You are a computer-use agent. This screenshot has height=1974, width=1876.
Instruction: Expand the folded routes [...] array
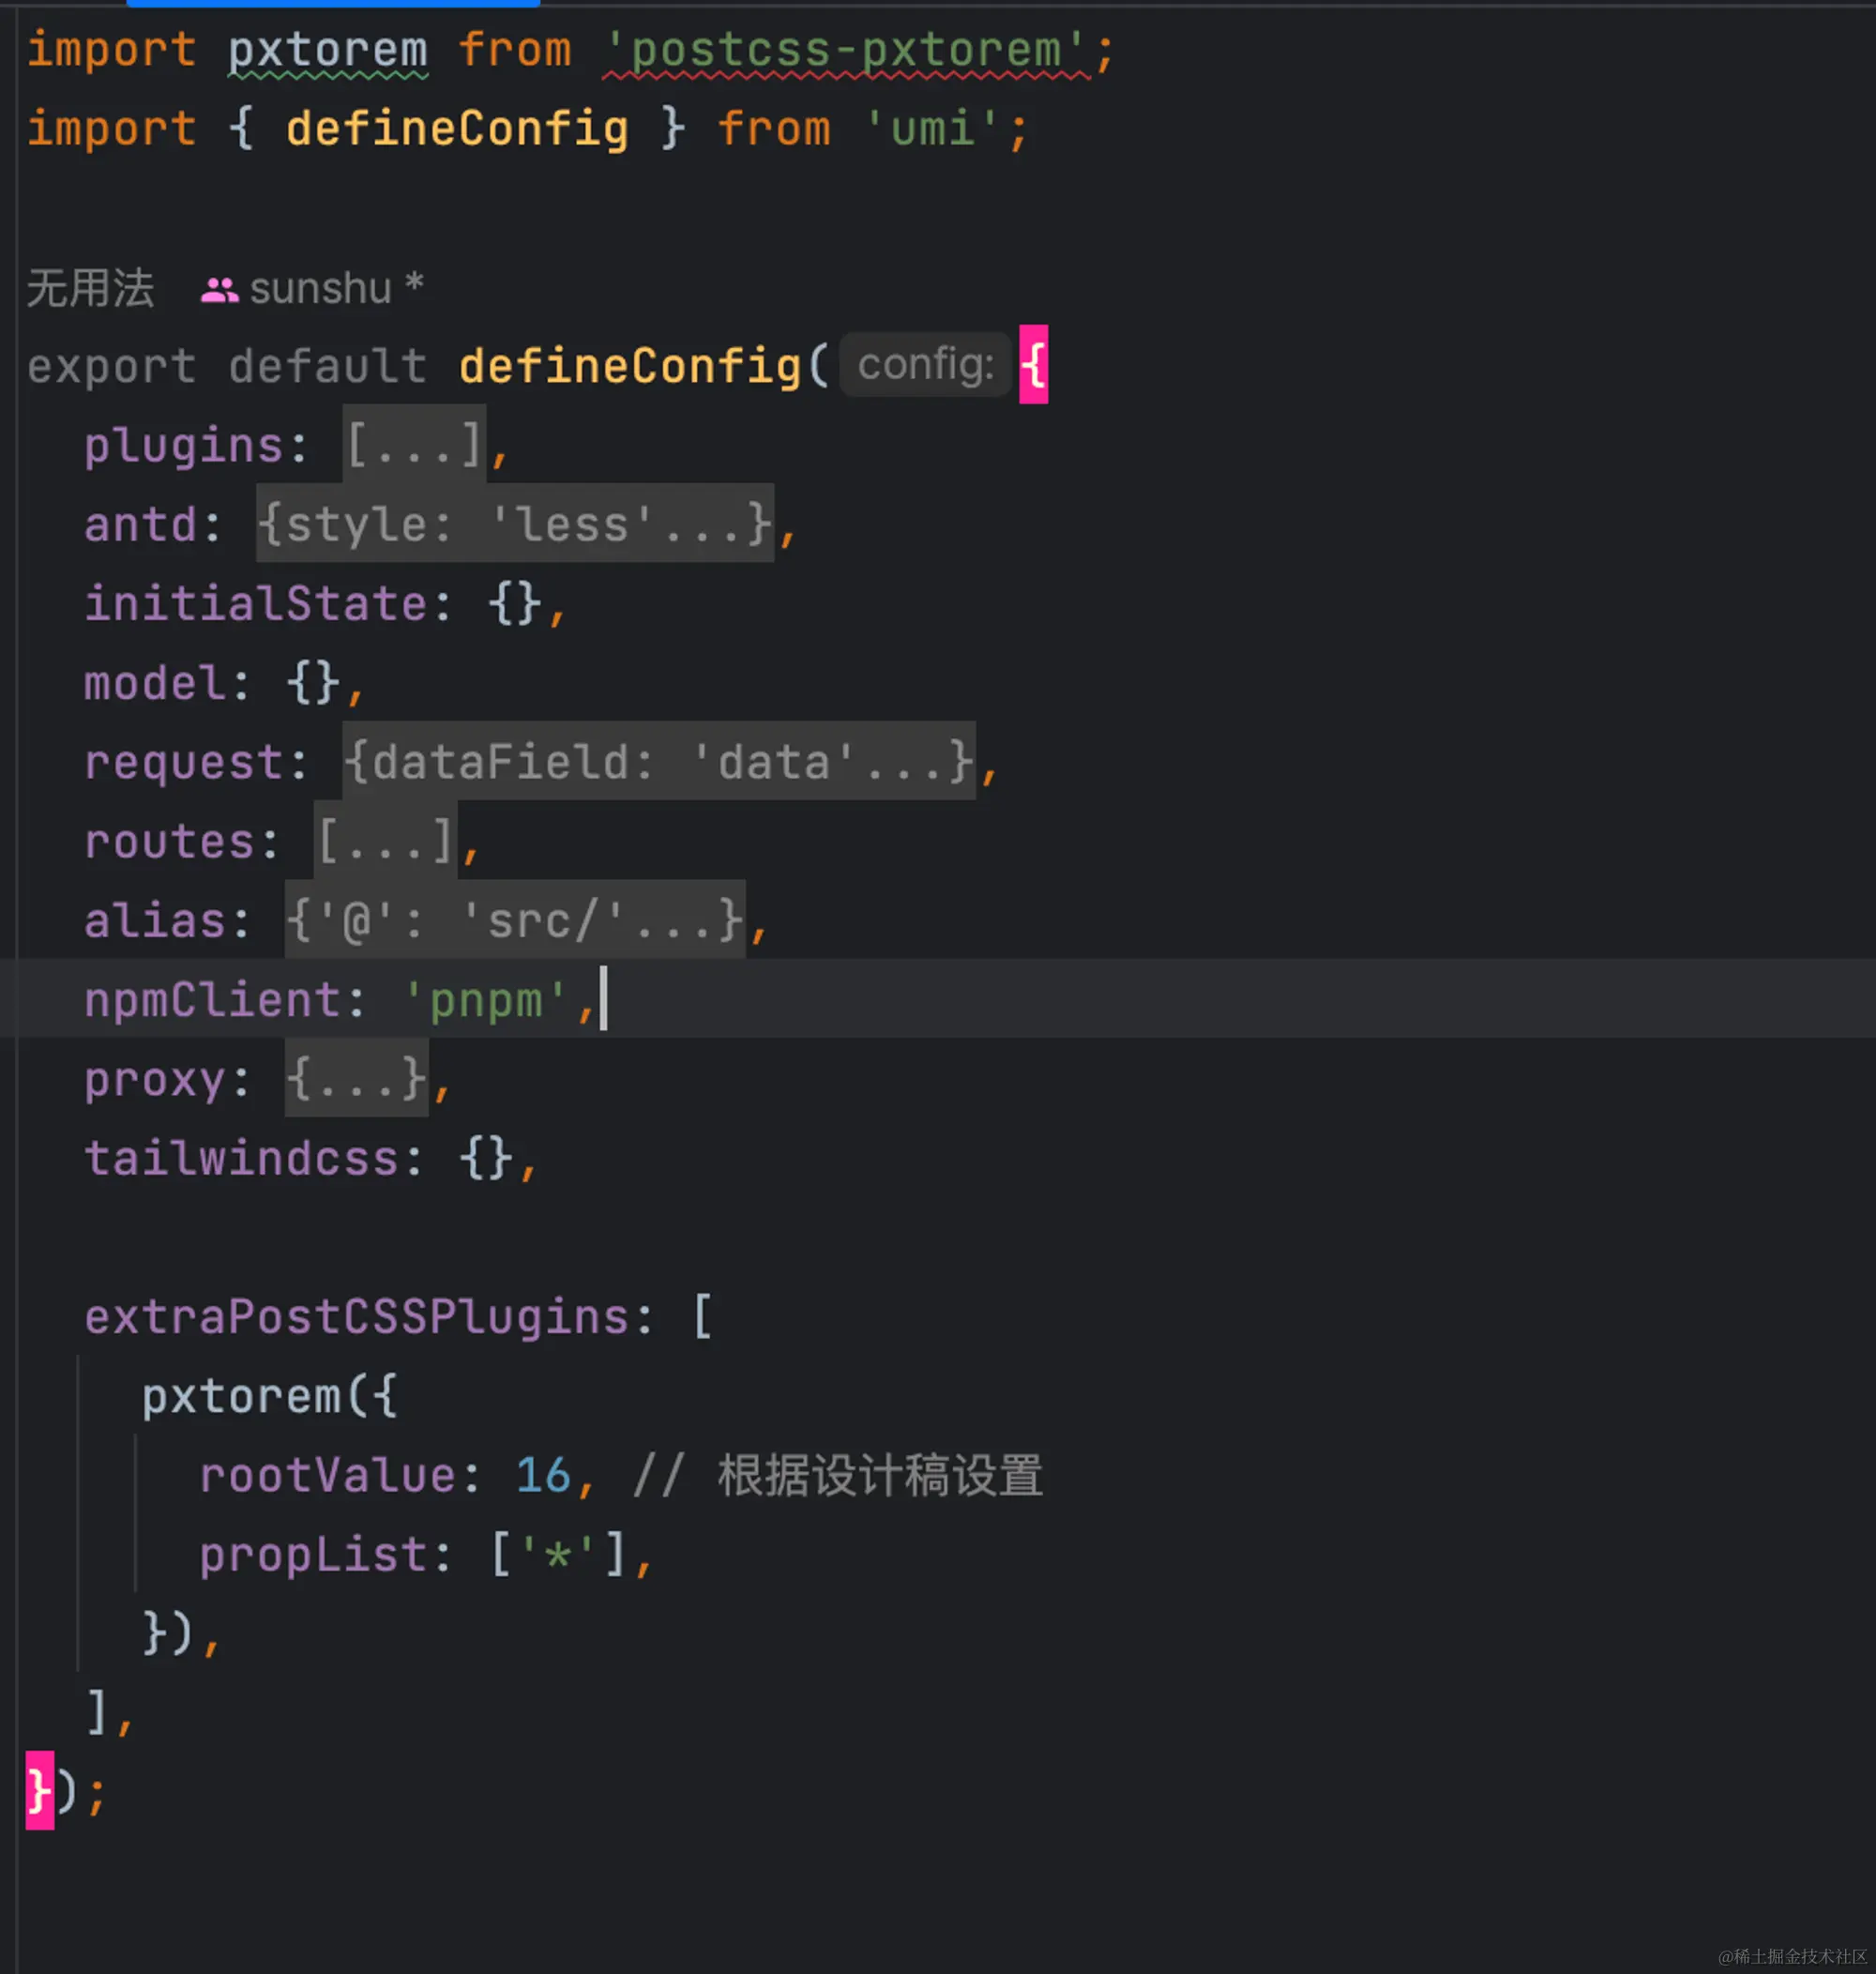pos(386,840)
